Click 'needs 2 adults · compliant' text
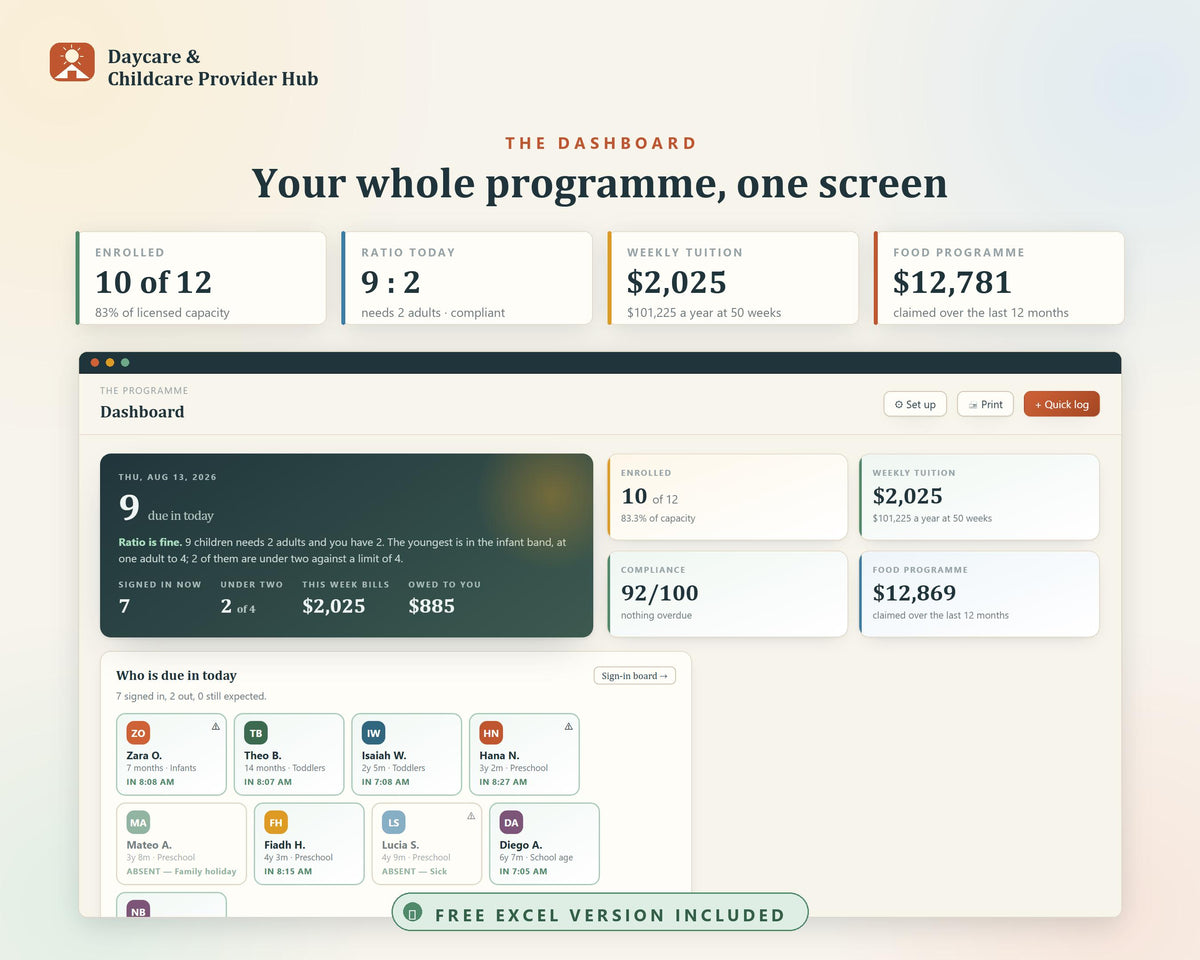The height and width of the screenshot is (960, 1200). 433,313
